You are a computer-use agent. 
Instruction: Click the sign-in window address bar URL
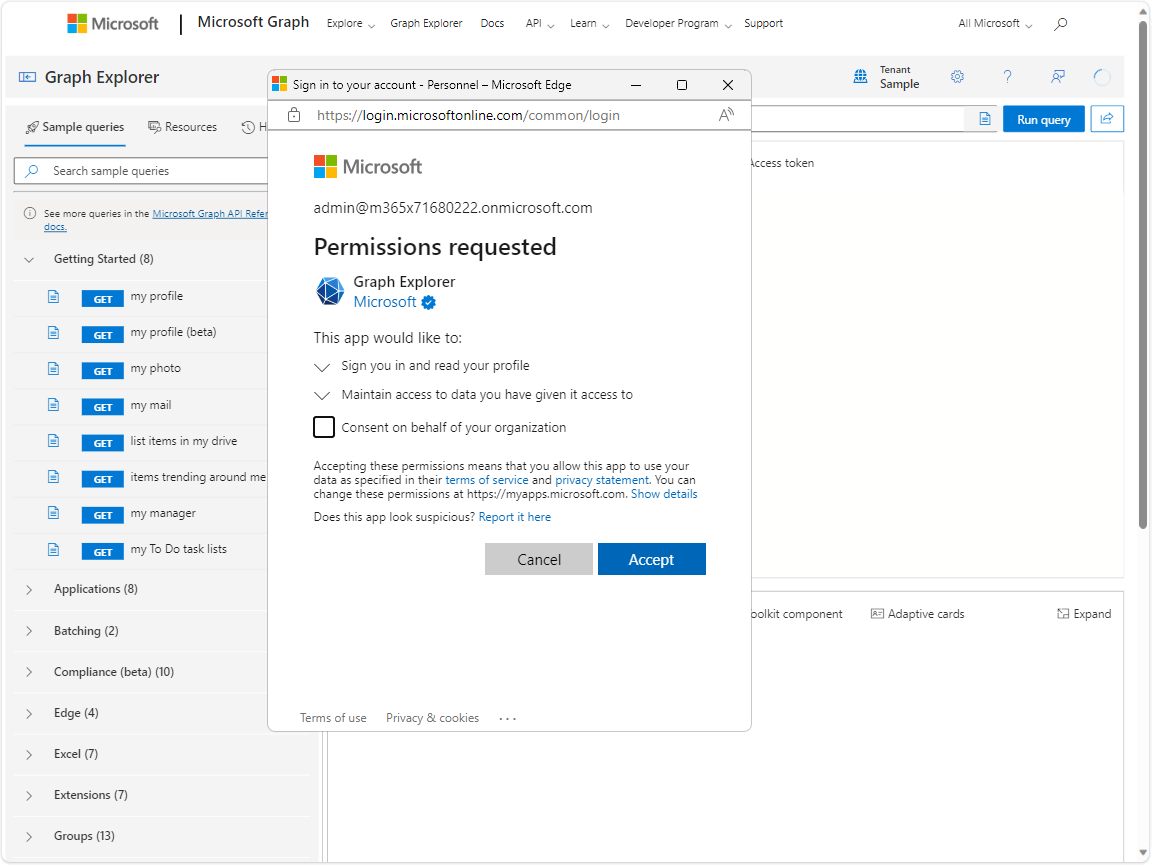click(x=468, y=115)
